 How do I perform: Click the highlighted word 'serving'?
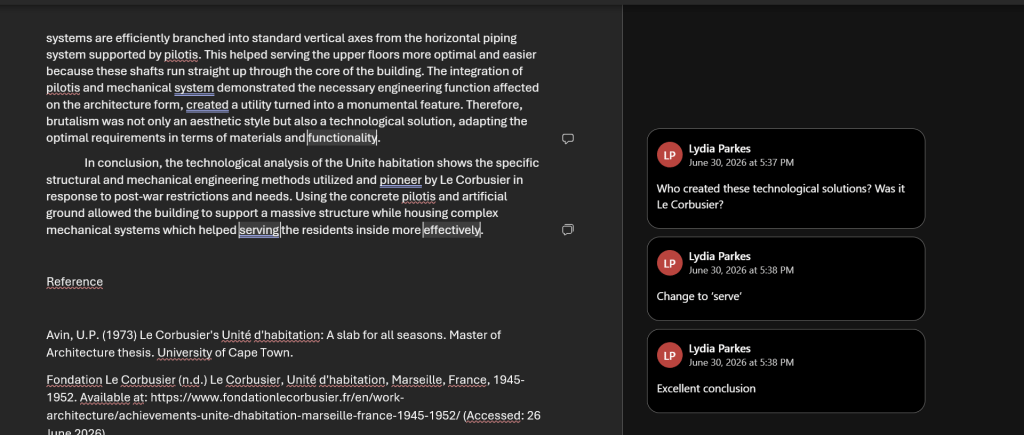click(259, 230)
